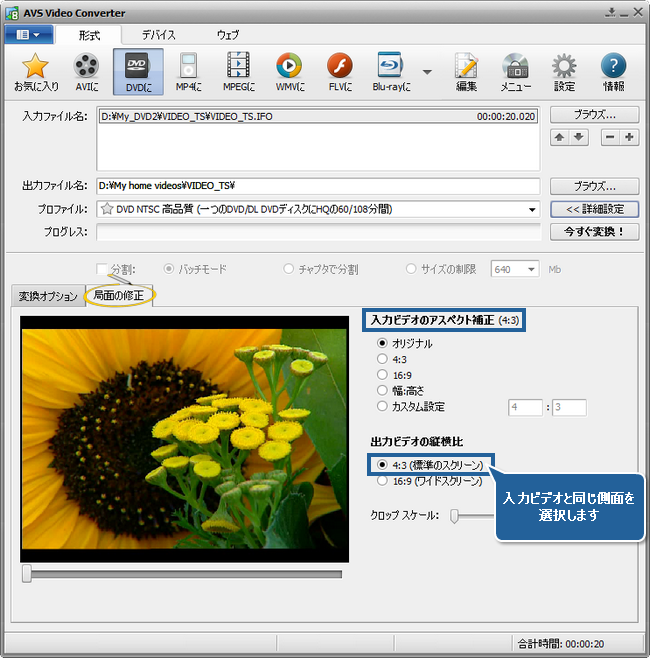Expand the more formats arrow after Blu-ray
Viewport: 650px width, 658px height.
point(428,72)
